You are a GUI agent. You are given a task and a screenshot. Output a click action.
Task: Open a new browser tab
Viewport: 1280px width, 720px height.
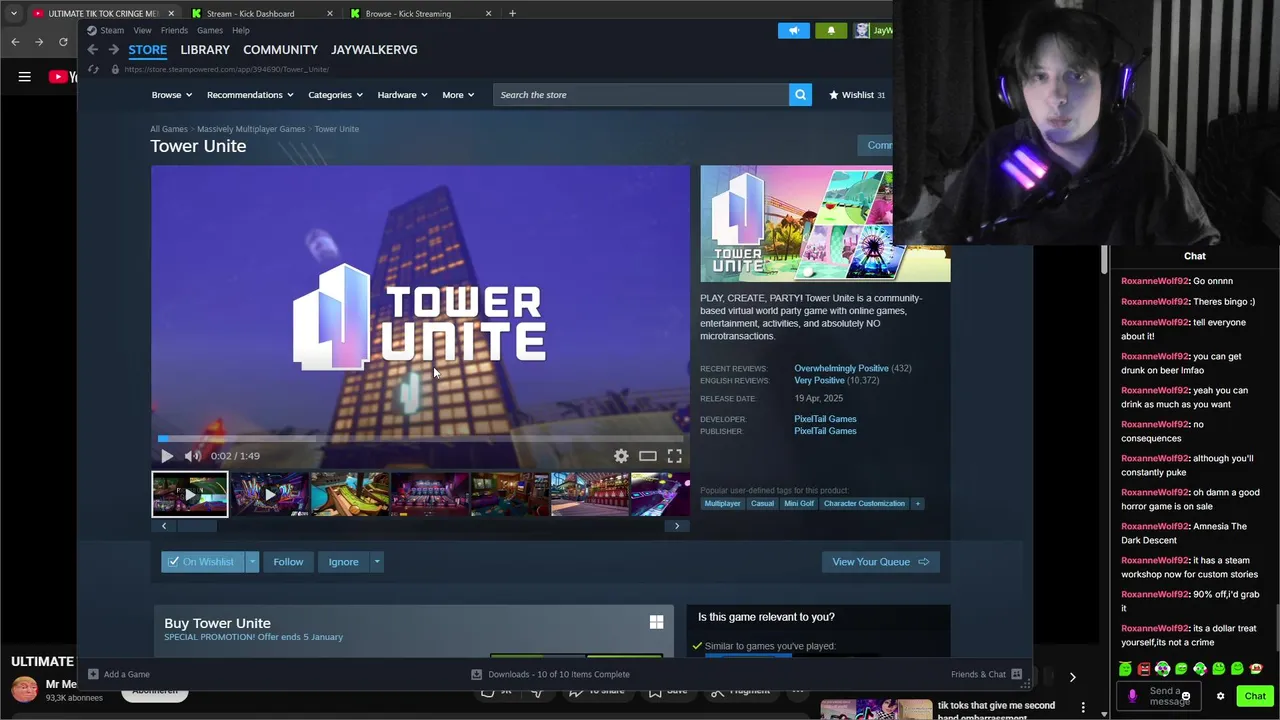512,13
